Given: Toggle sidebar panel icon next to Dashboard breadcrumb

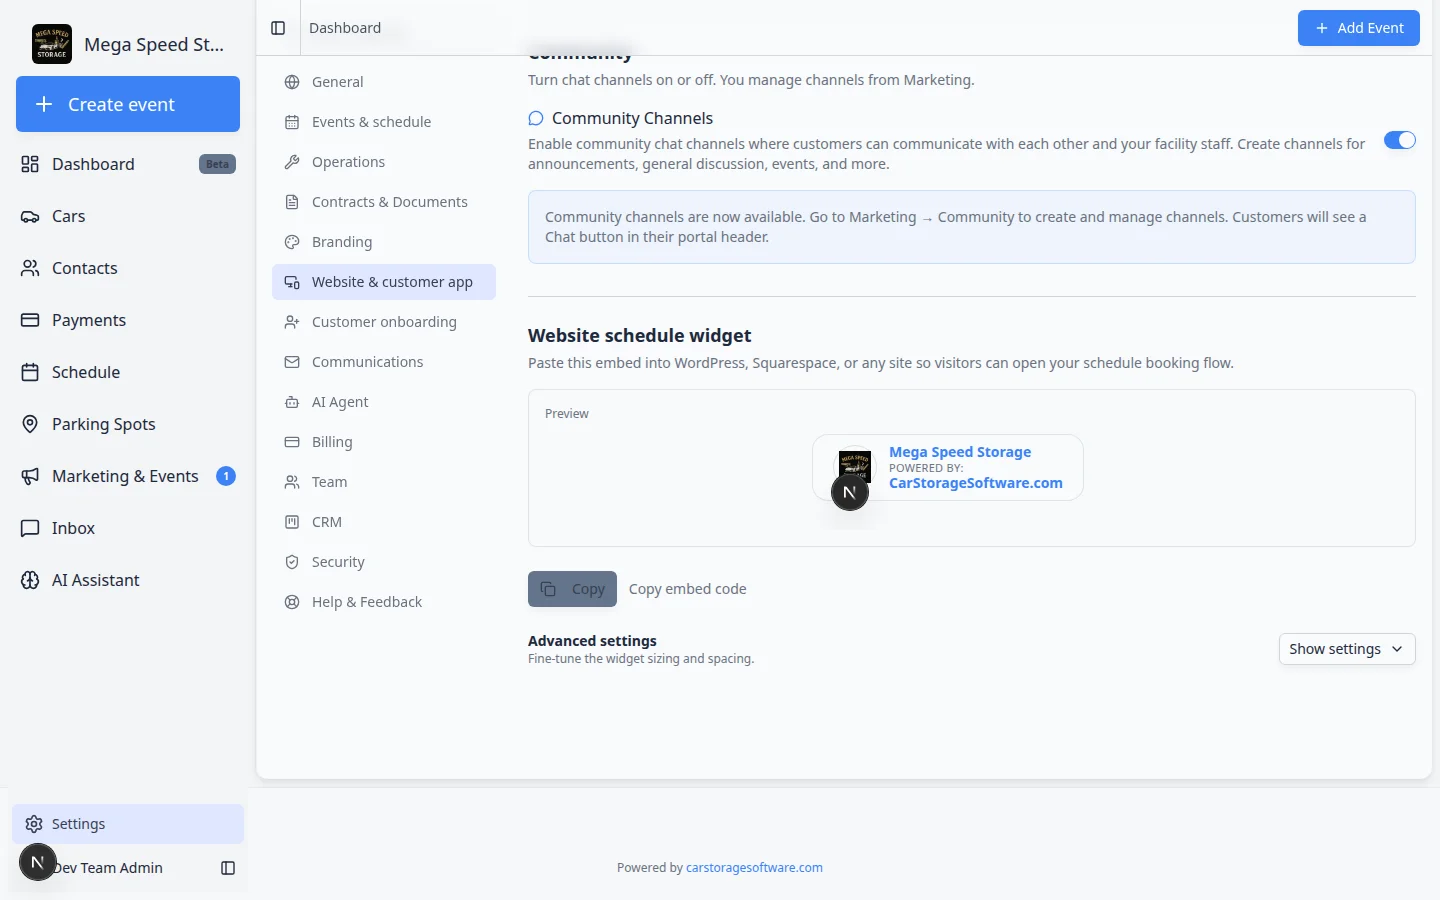Looking at the screenshot, I should (x=278, y=28).
